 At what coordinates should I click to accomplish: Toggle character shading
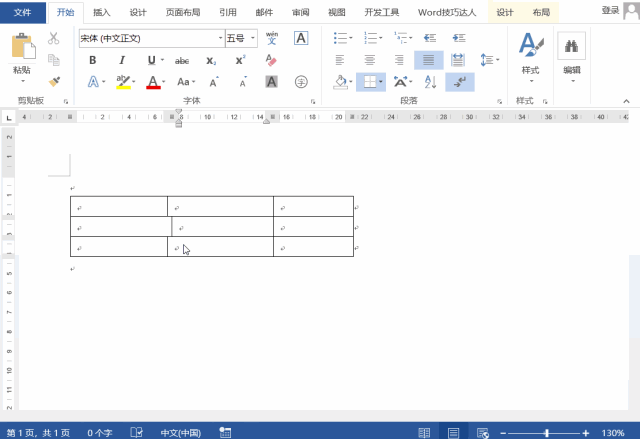271,82
